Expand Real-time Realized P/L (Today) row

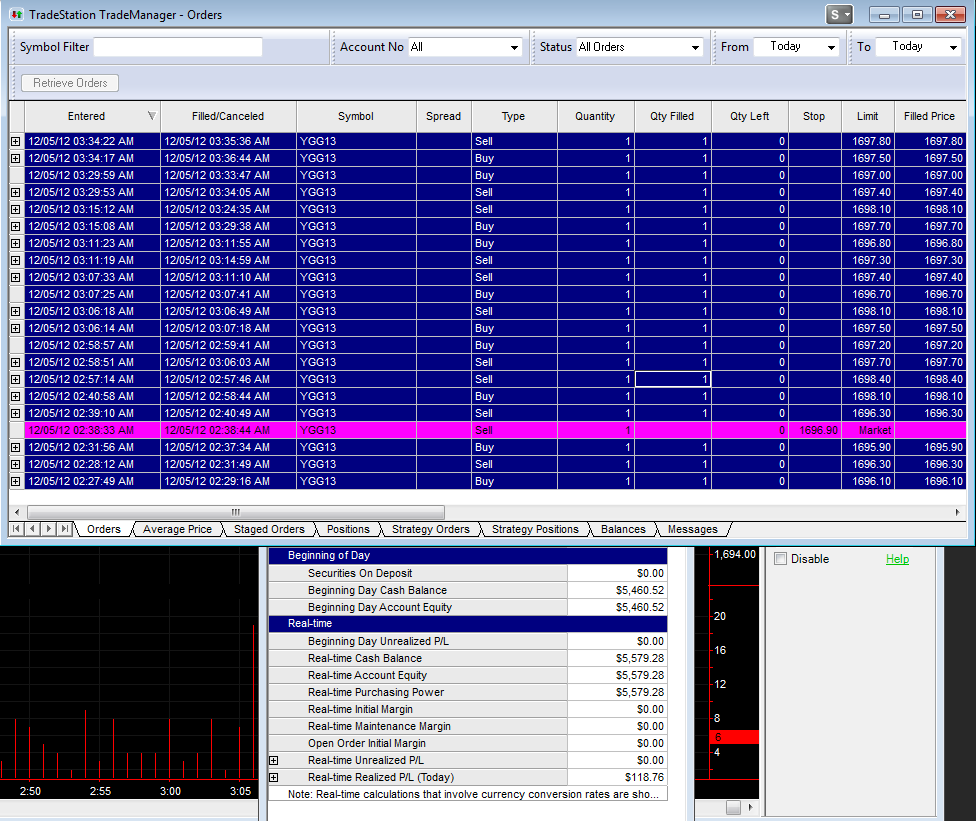point(273,777)
